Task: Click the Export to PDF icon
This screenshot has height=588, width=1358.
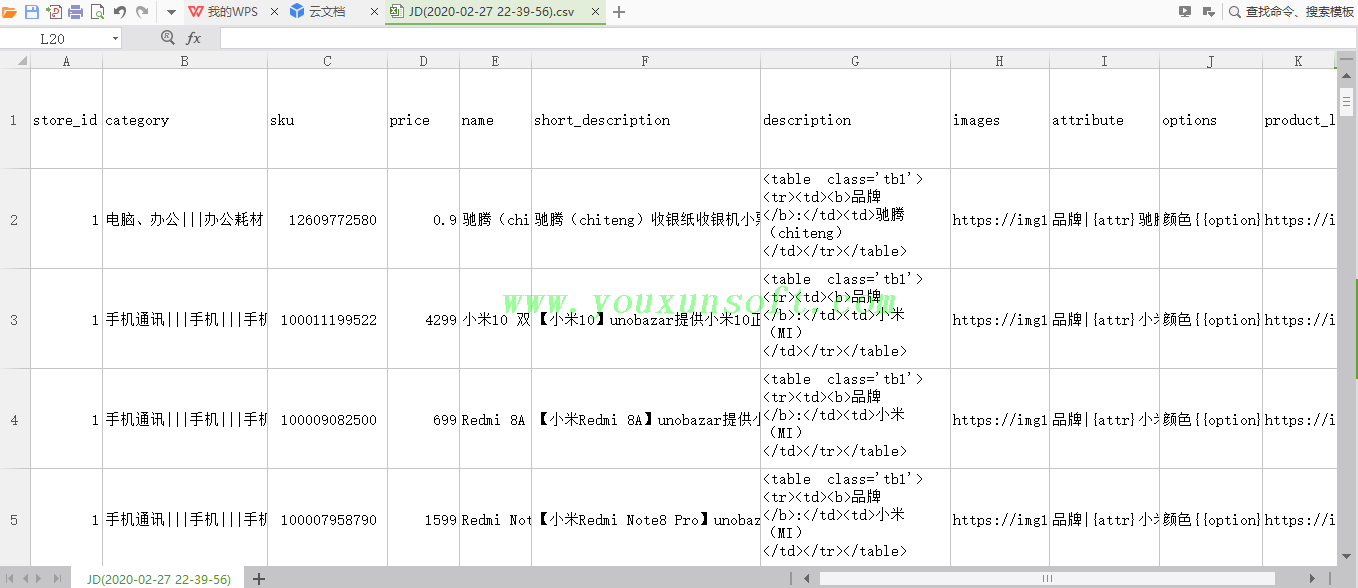Action: (x=53, y=12)
